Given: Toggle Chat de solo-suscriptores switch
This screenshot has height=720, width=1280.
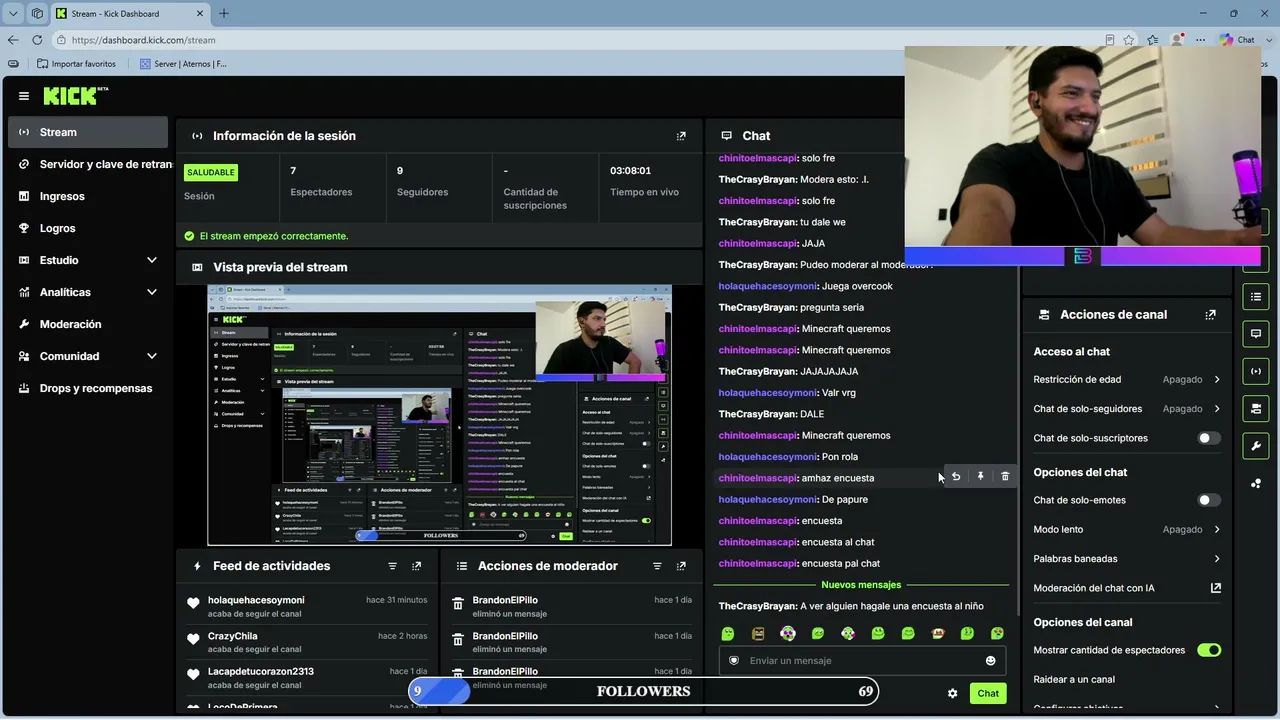Looking at the screenshot, I should click(1209, 438).
